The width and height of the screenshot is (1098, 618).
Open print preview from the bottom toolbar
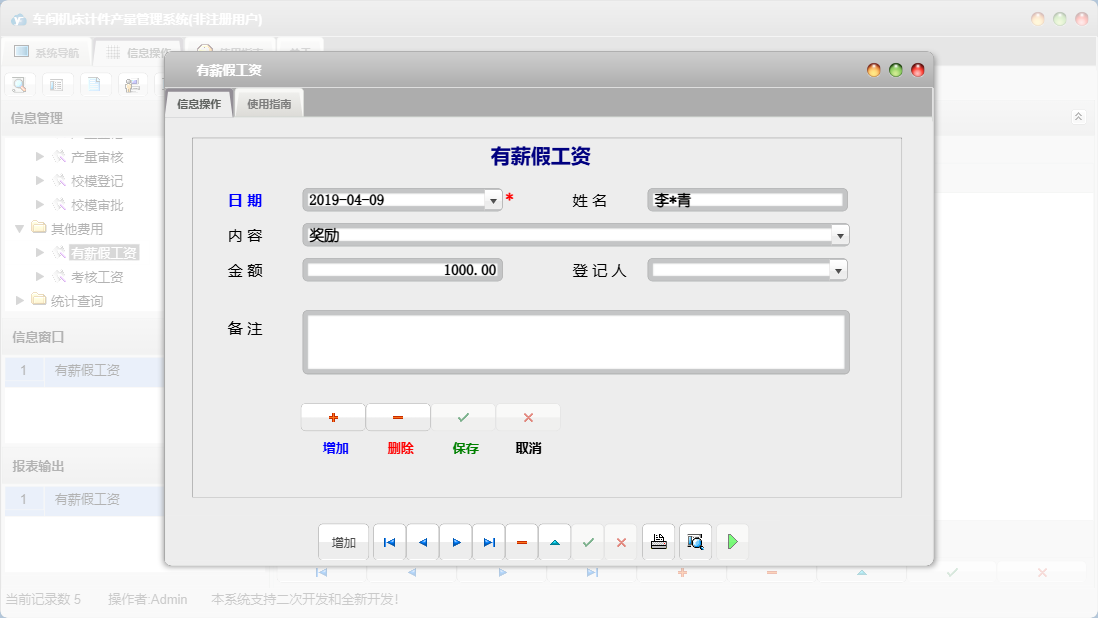[x=694, y=541]
